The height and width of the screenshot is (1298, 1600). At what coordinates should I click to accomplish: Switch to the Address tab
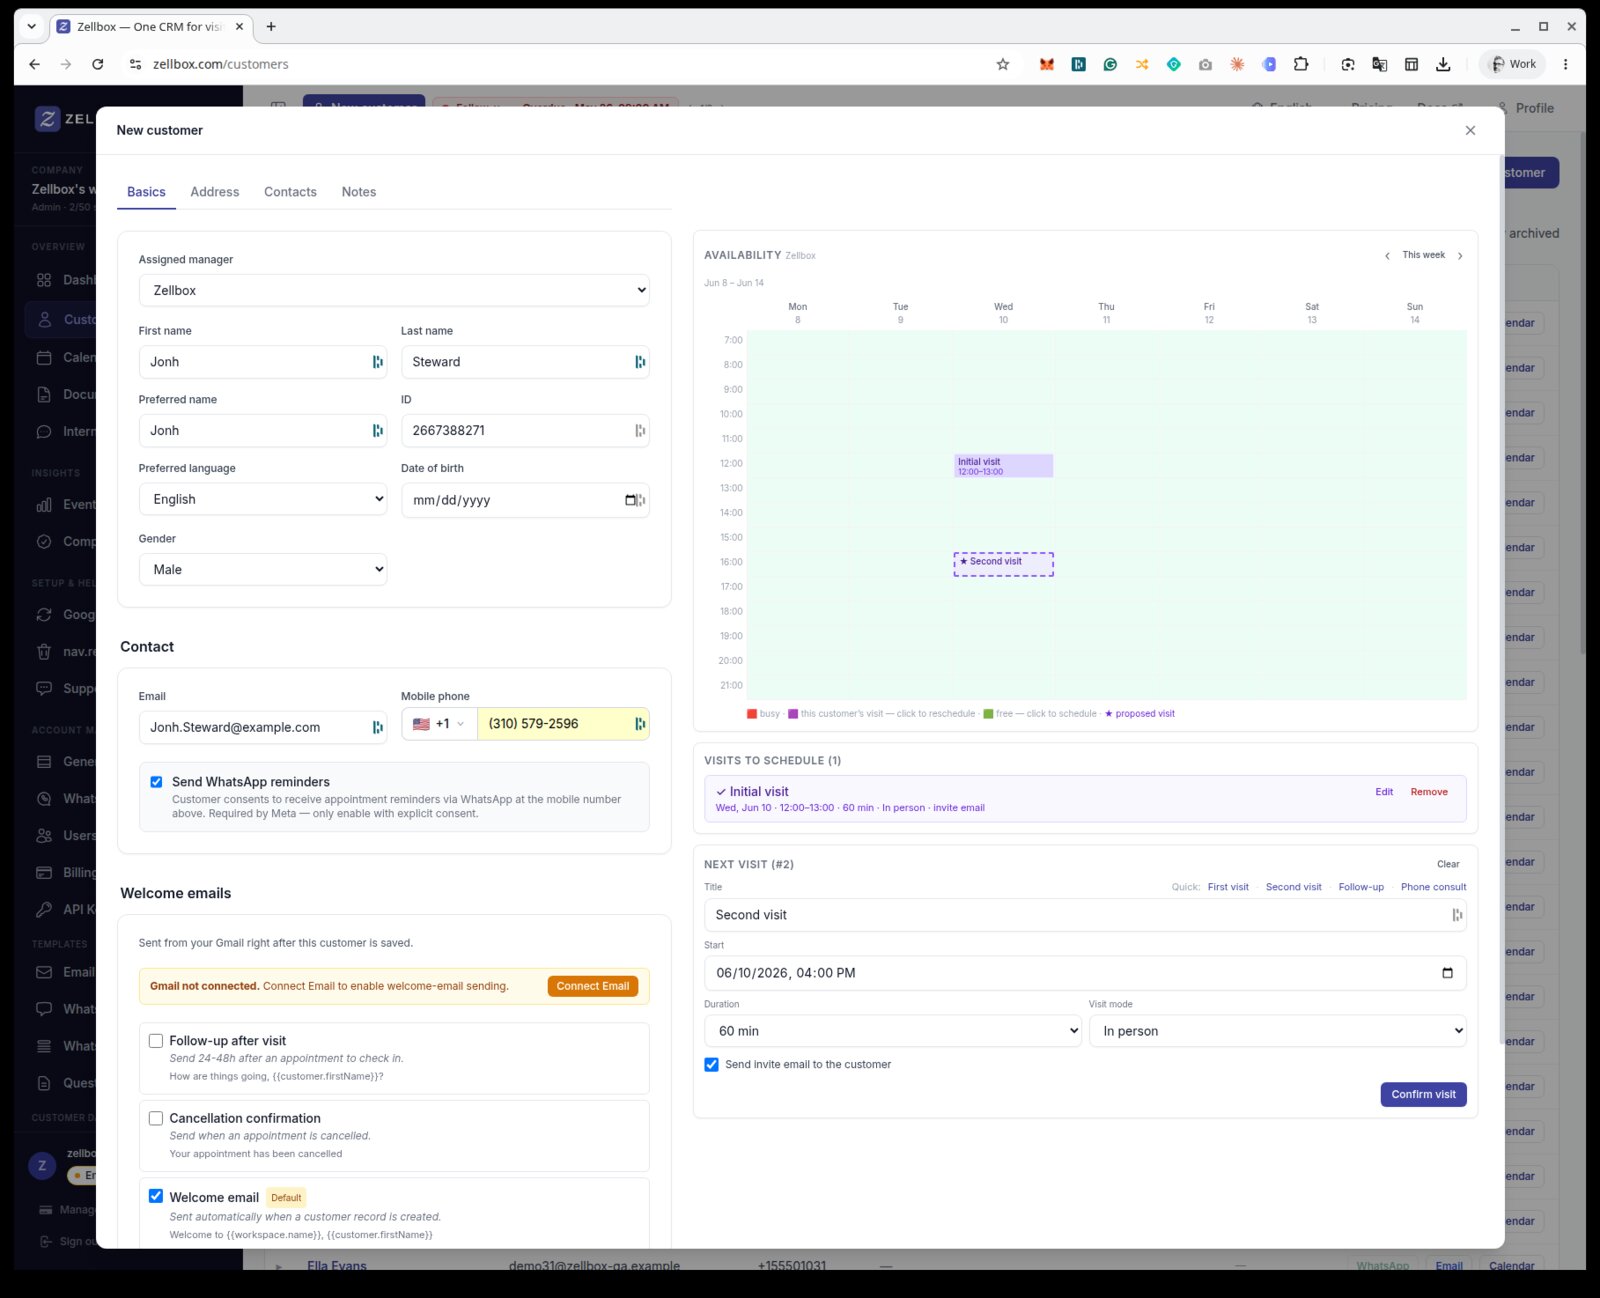[214, 192]
